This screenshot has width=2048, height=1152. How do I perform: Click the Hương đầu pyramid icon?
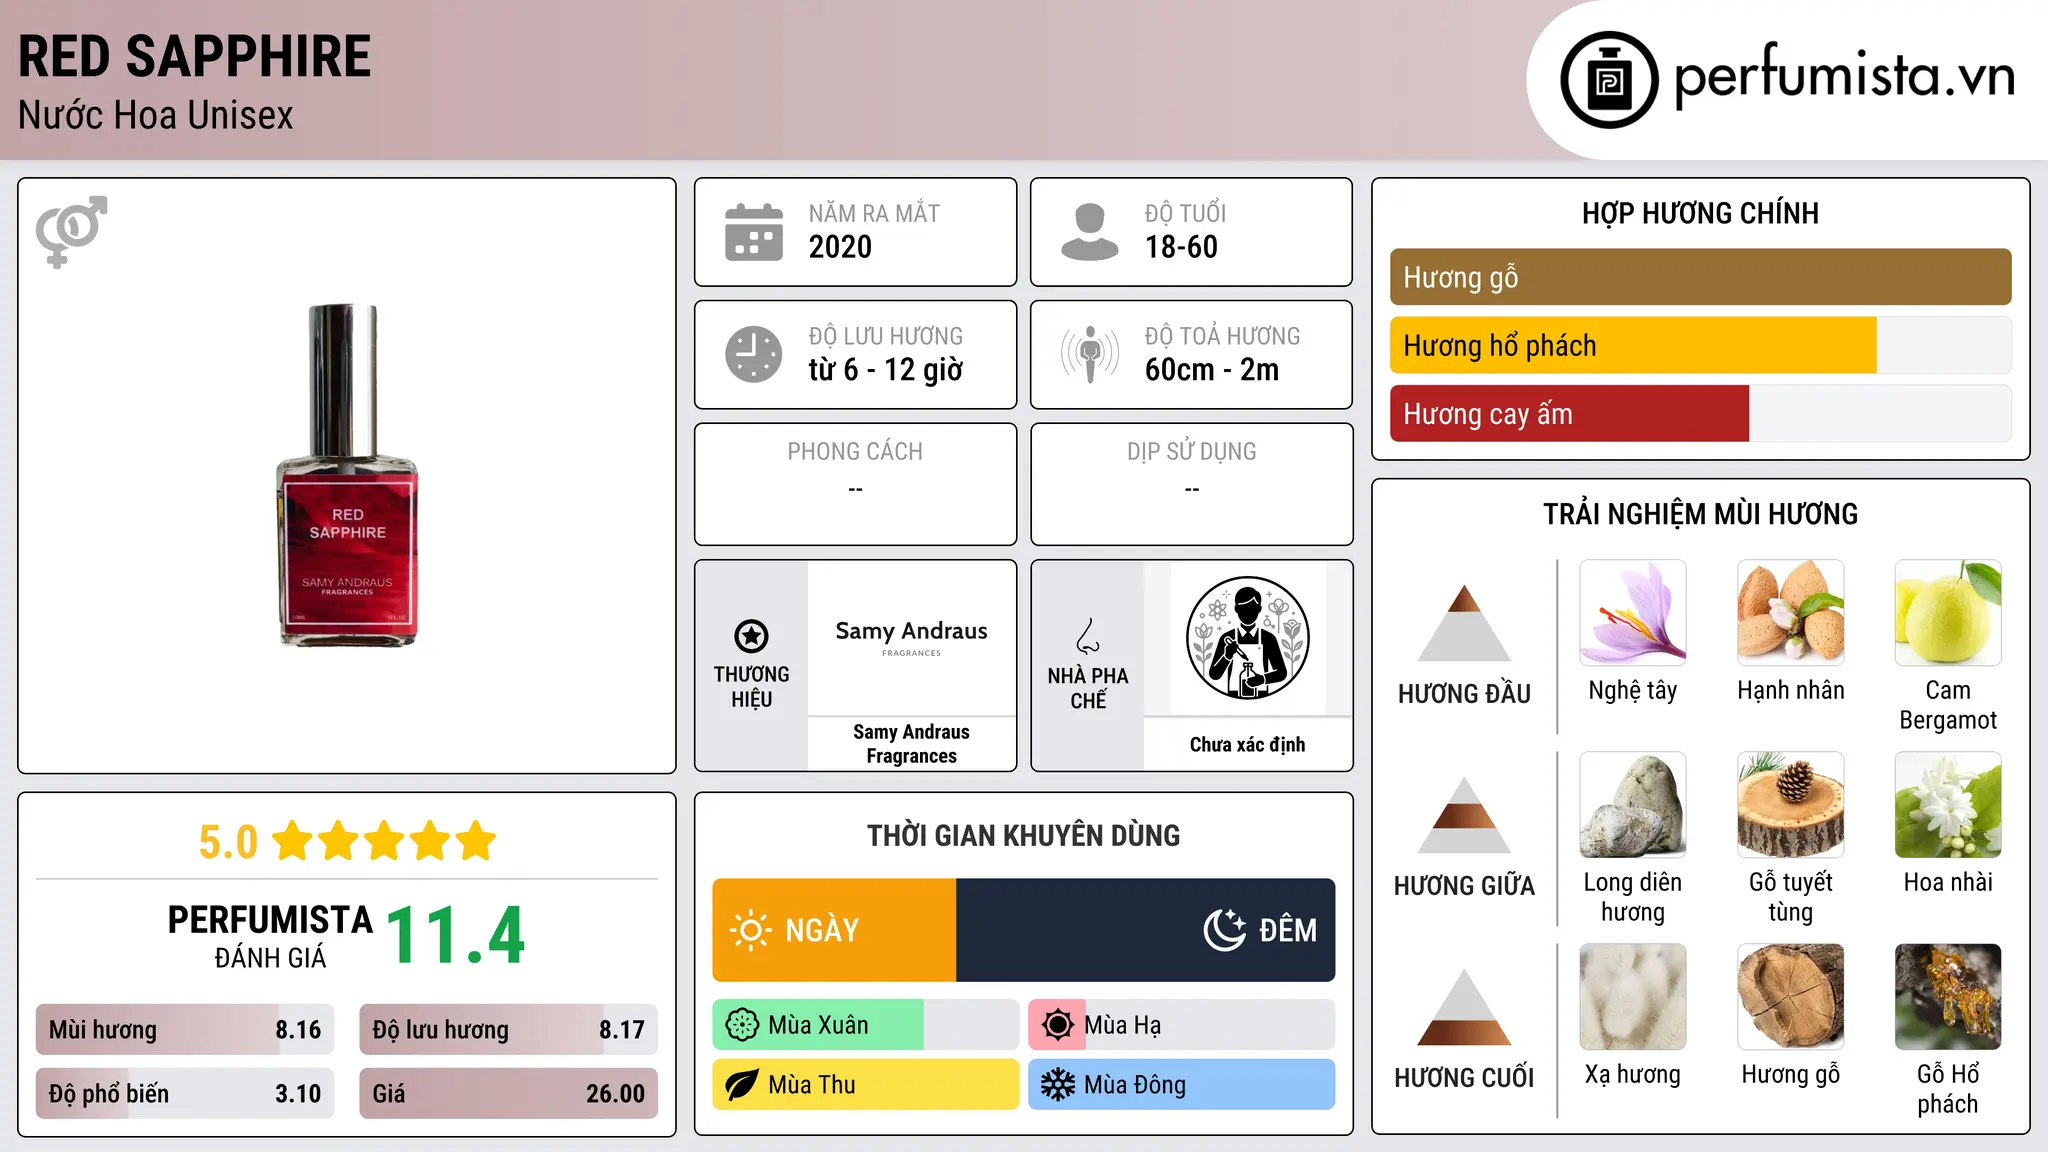(x=1464, y=623)
